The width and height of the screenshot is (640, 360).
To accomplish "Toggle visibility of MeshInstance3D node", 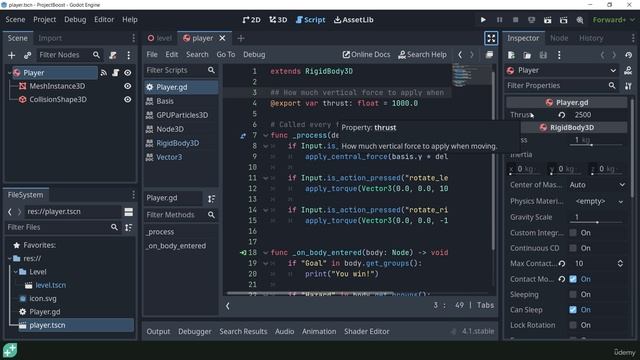I will click(128, 86).
